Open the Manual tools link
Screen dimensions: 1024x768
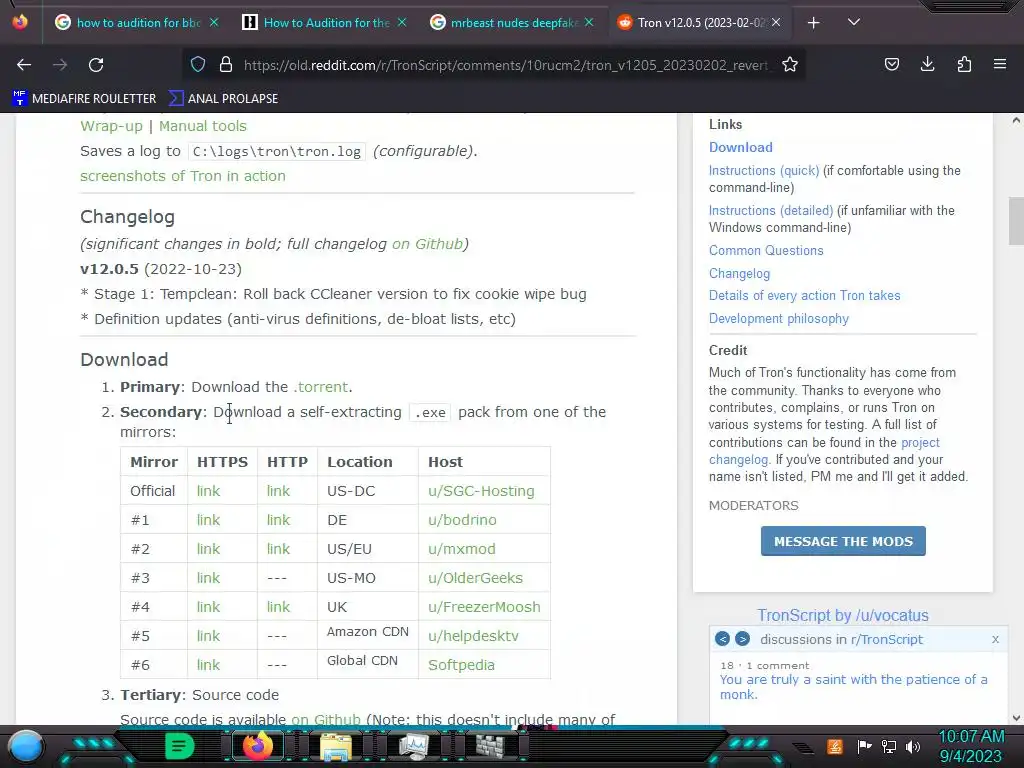202,126
